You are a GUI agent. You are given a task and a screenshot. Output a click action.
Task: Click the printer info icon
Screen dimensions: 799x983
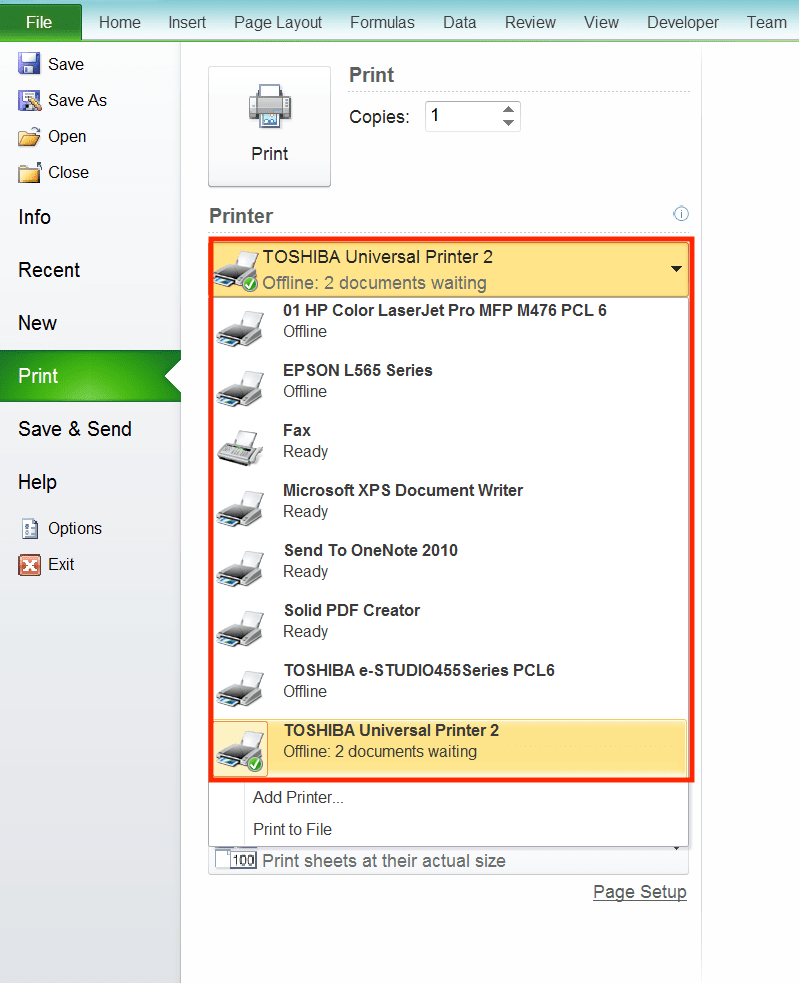[x=680, y=214]
